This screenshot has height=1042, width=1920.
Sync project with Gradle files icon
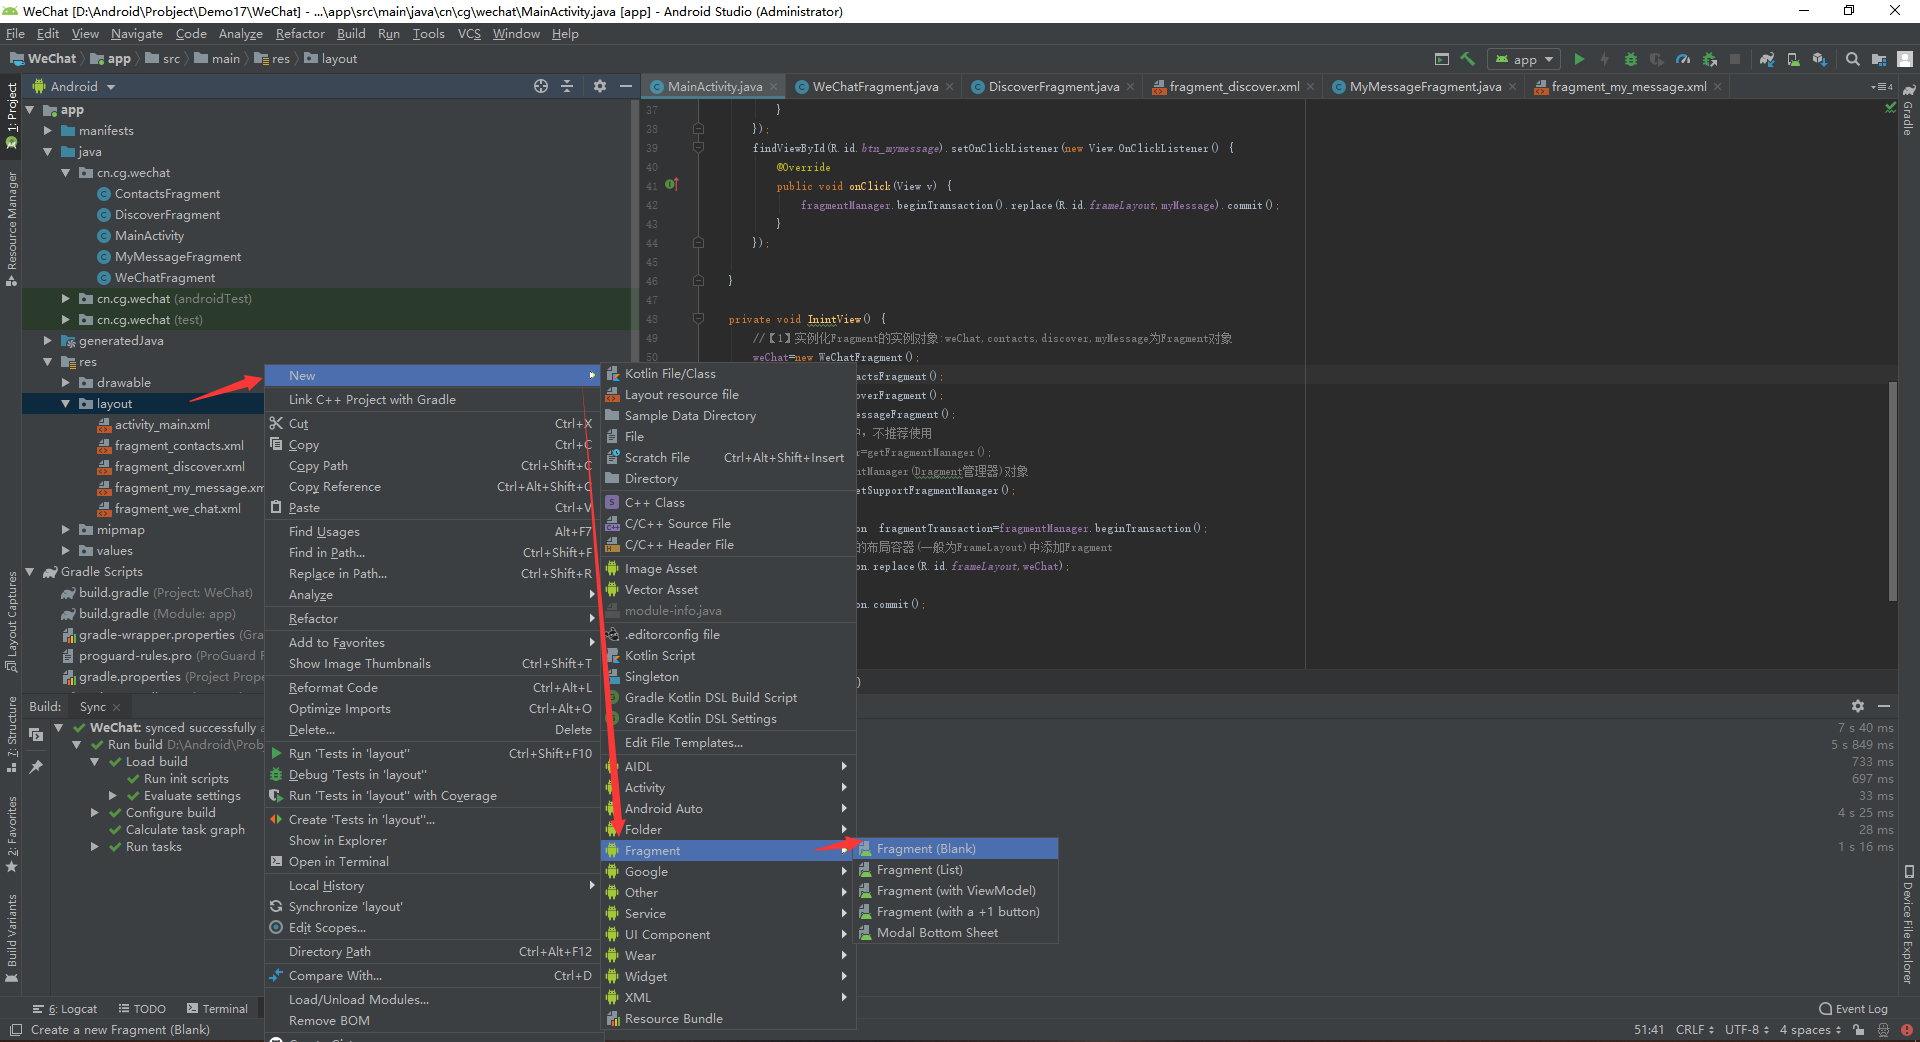pos(1767,59)
